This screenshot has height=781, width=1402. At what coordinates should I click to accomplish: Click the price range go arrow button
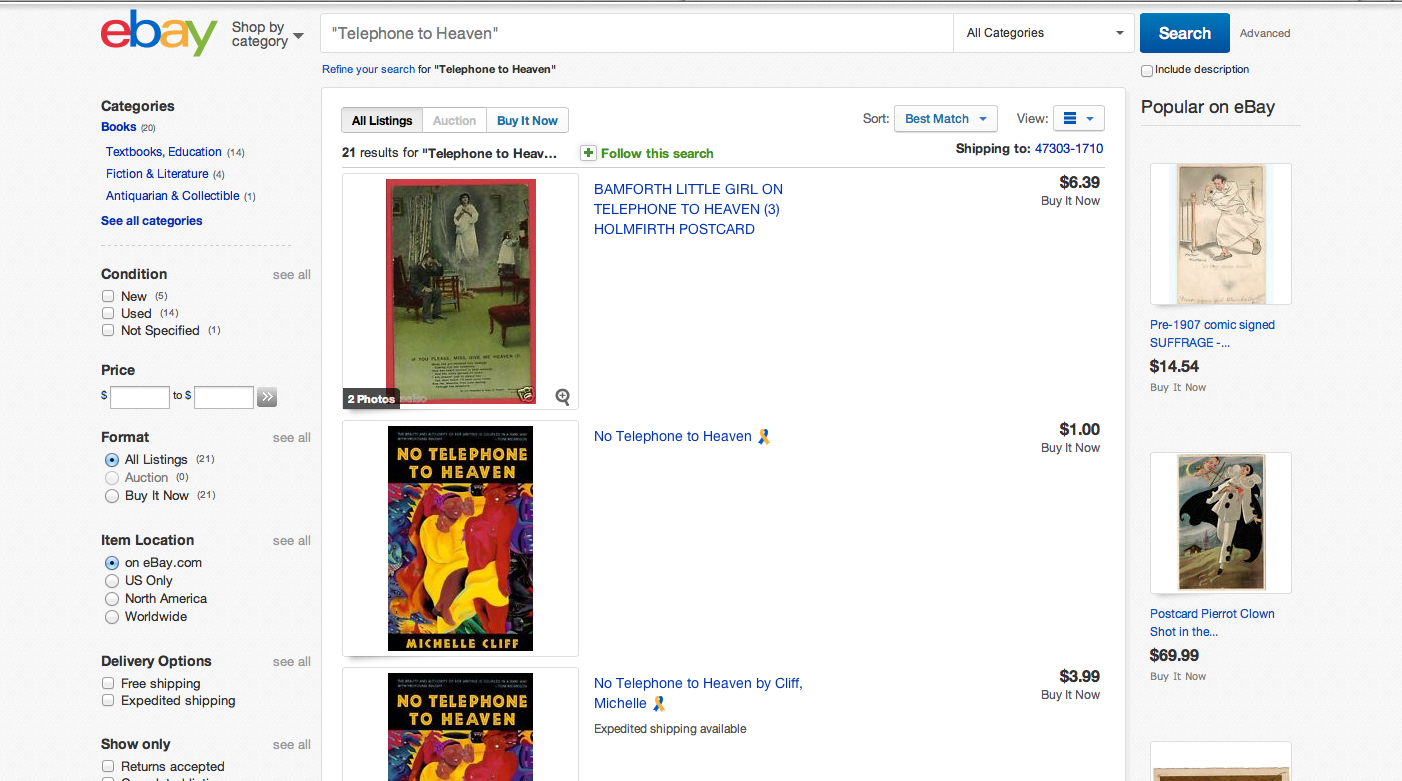click(267, 397)
